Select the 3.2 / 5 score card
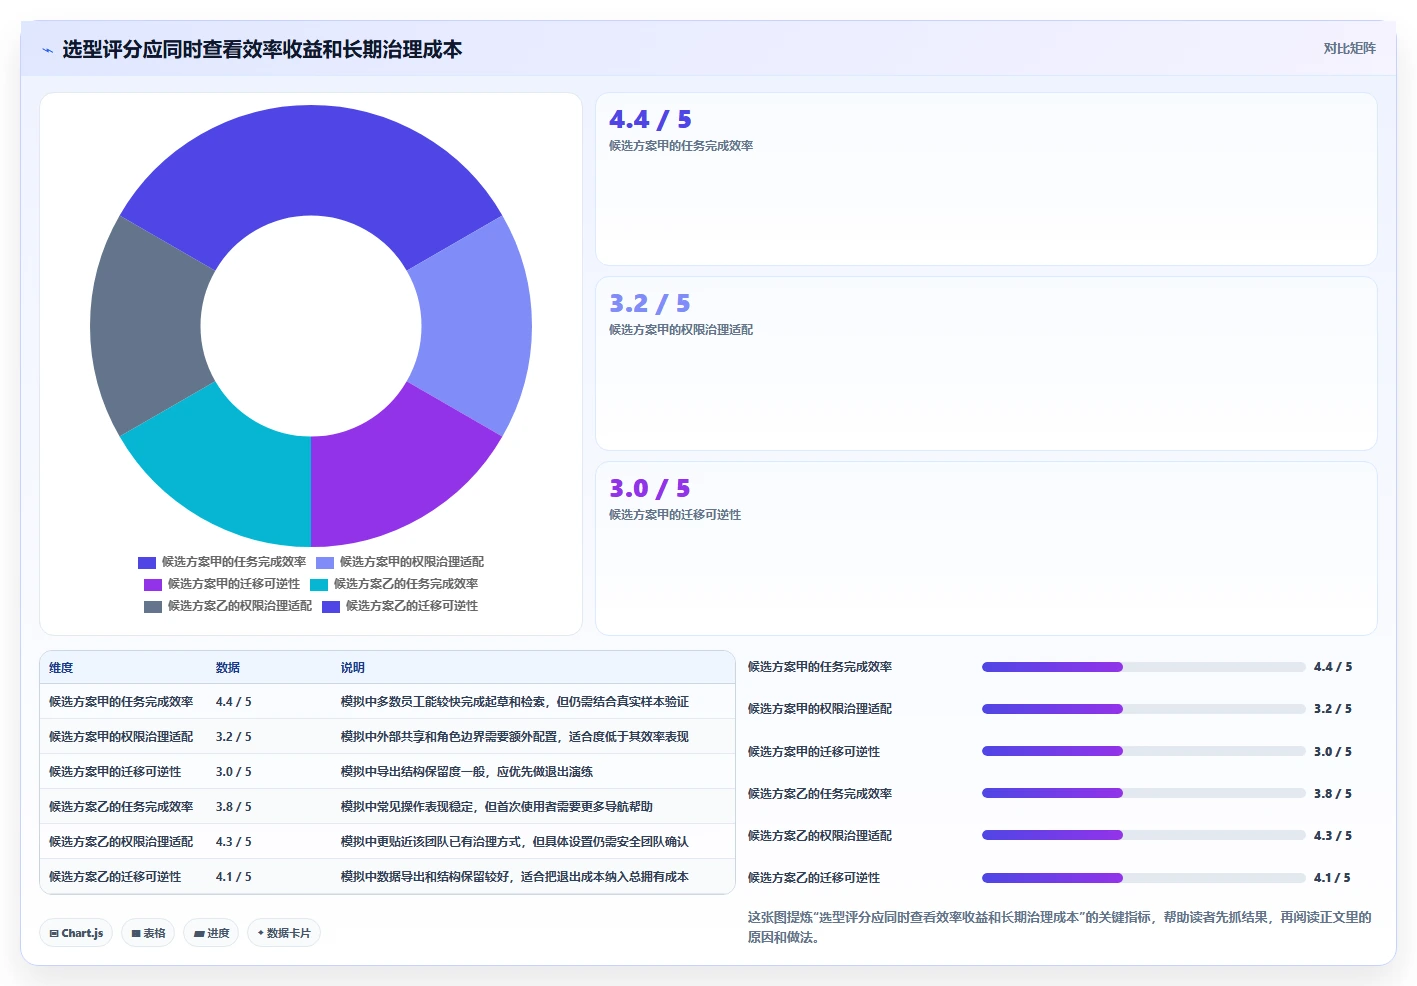Image resolution: width=1417 pixels, height=986 pixels. (986, 363)
